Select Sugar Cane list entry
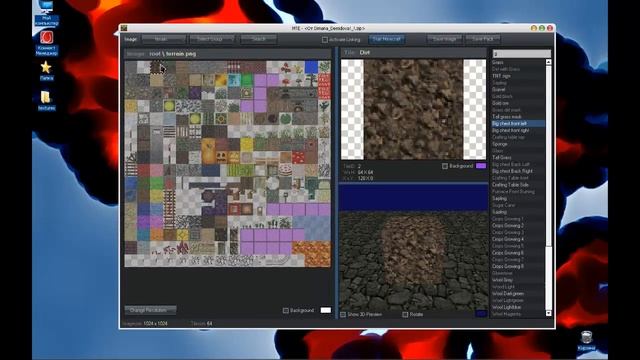Image resolution: width=640 pixels, height=360 pixels. pos(518,205)
